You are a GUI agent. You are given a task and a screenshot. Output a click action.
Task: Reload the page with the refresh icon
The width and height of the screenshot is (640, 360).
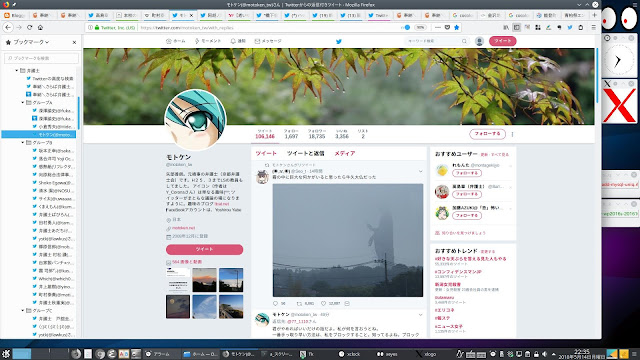pyautogui.click(x=29, y=27)
